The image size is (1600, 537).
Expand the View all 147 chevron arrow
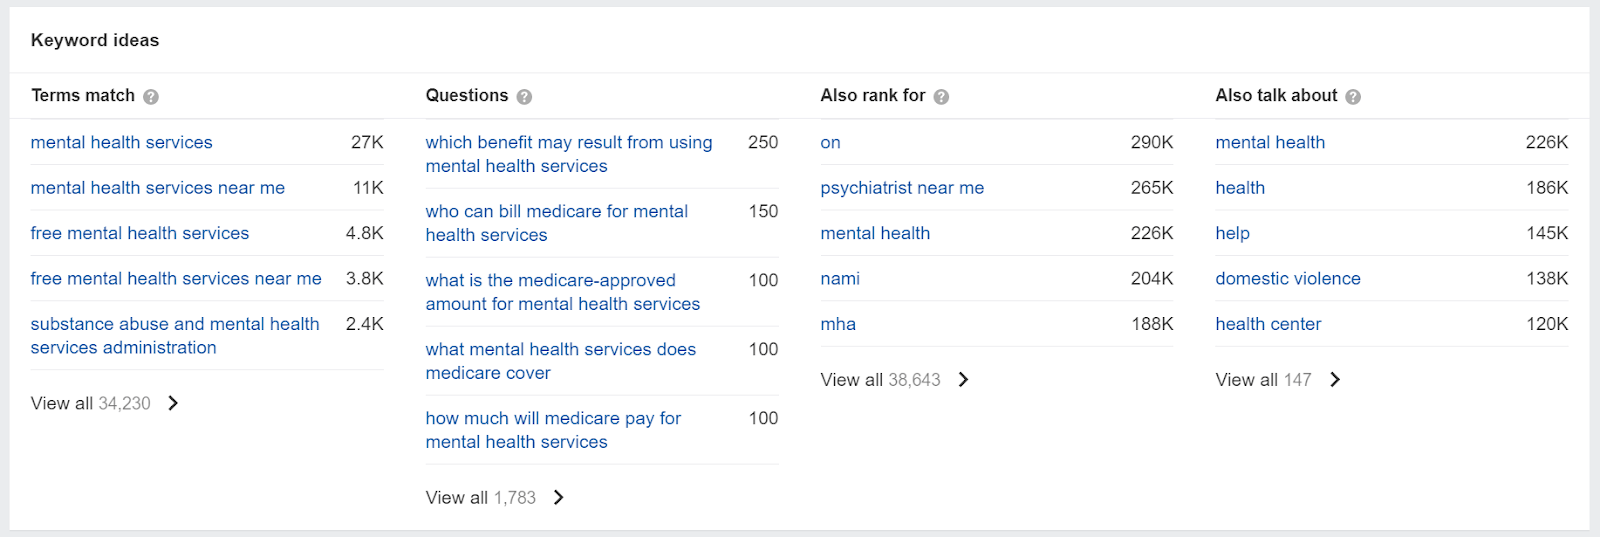click(1335, 379)
